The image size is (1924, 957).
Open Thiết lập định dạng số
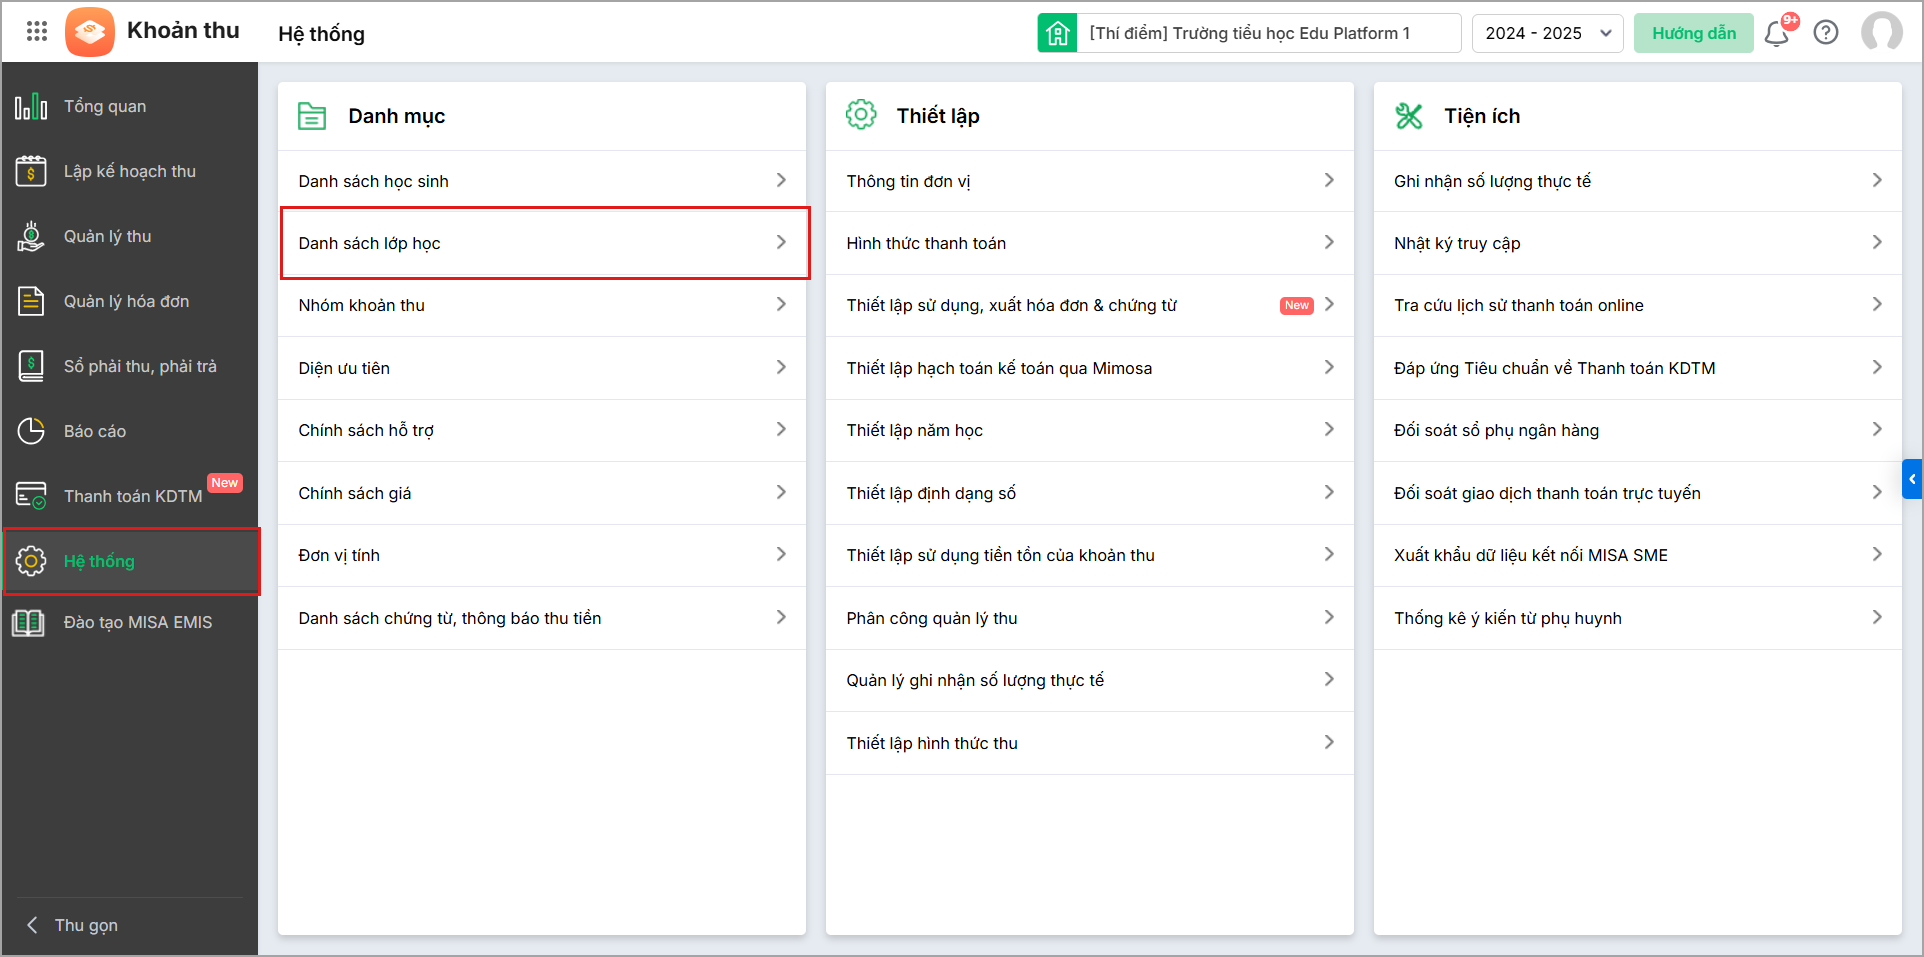[x=1090, y=493]
